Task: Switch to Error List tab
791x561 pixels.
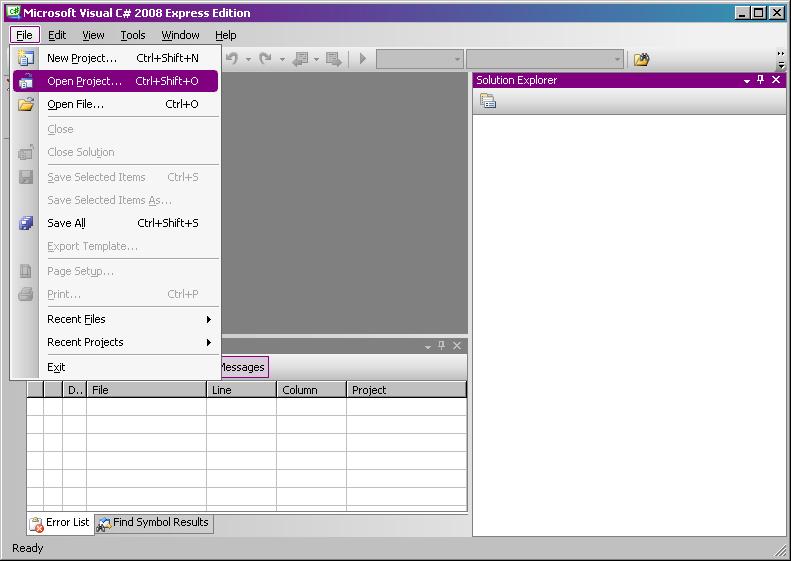Action: coord(60,523)
